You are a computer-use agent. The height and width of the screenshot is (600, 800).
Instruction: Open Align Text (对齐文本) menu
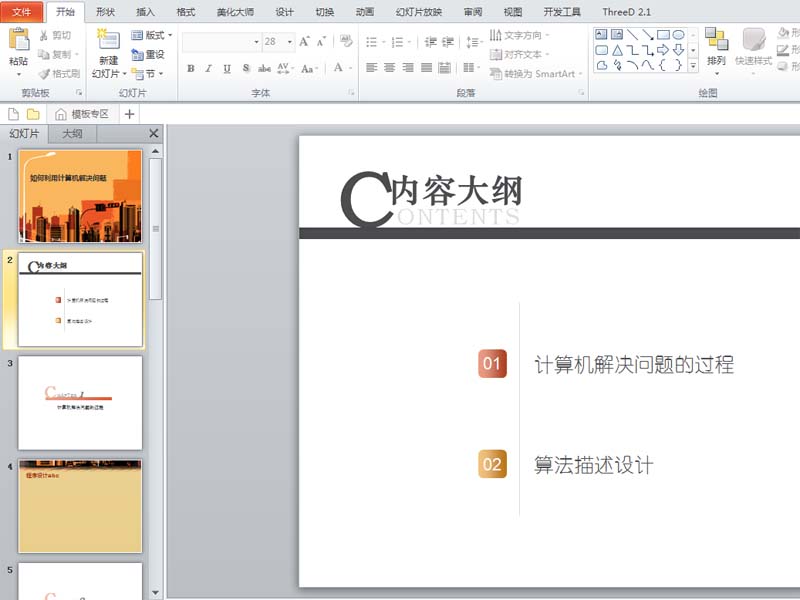click(519, 54)
